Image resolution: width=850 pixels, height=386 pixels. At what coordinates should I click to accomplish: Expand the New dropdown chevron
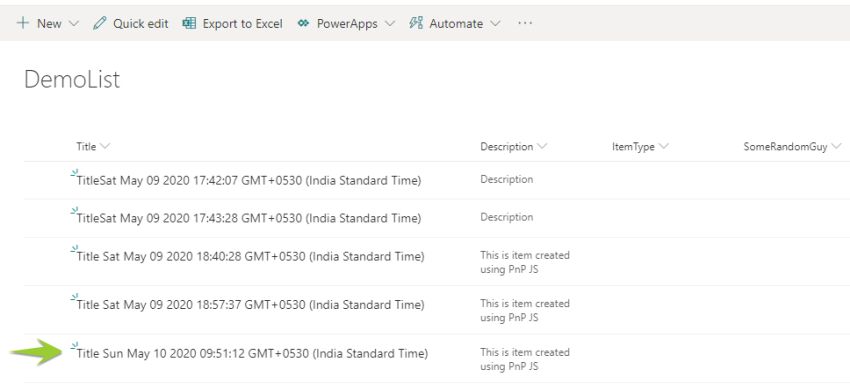[x=74, y=24]
